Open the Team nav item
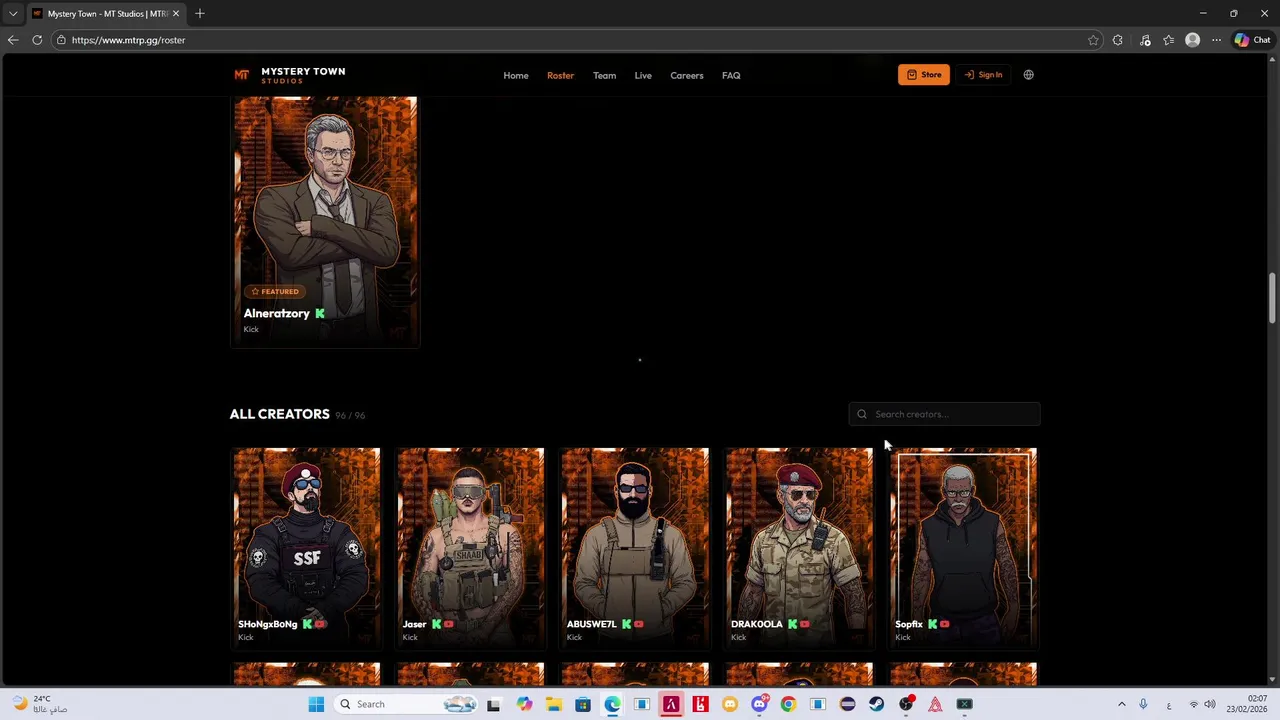Screen dimensions: 1280x720 pyautogui.click(x=604, y=75)
